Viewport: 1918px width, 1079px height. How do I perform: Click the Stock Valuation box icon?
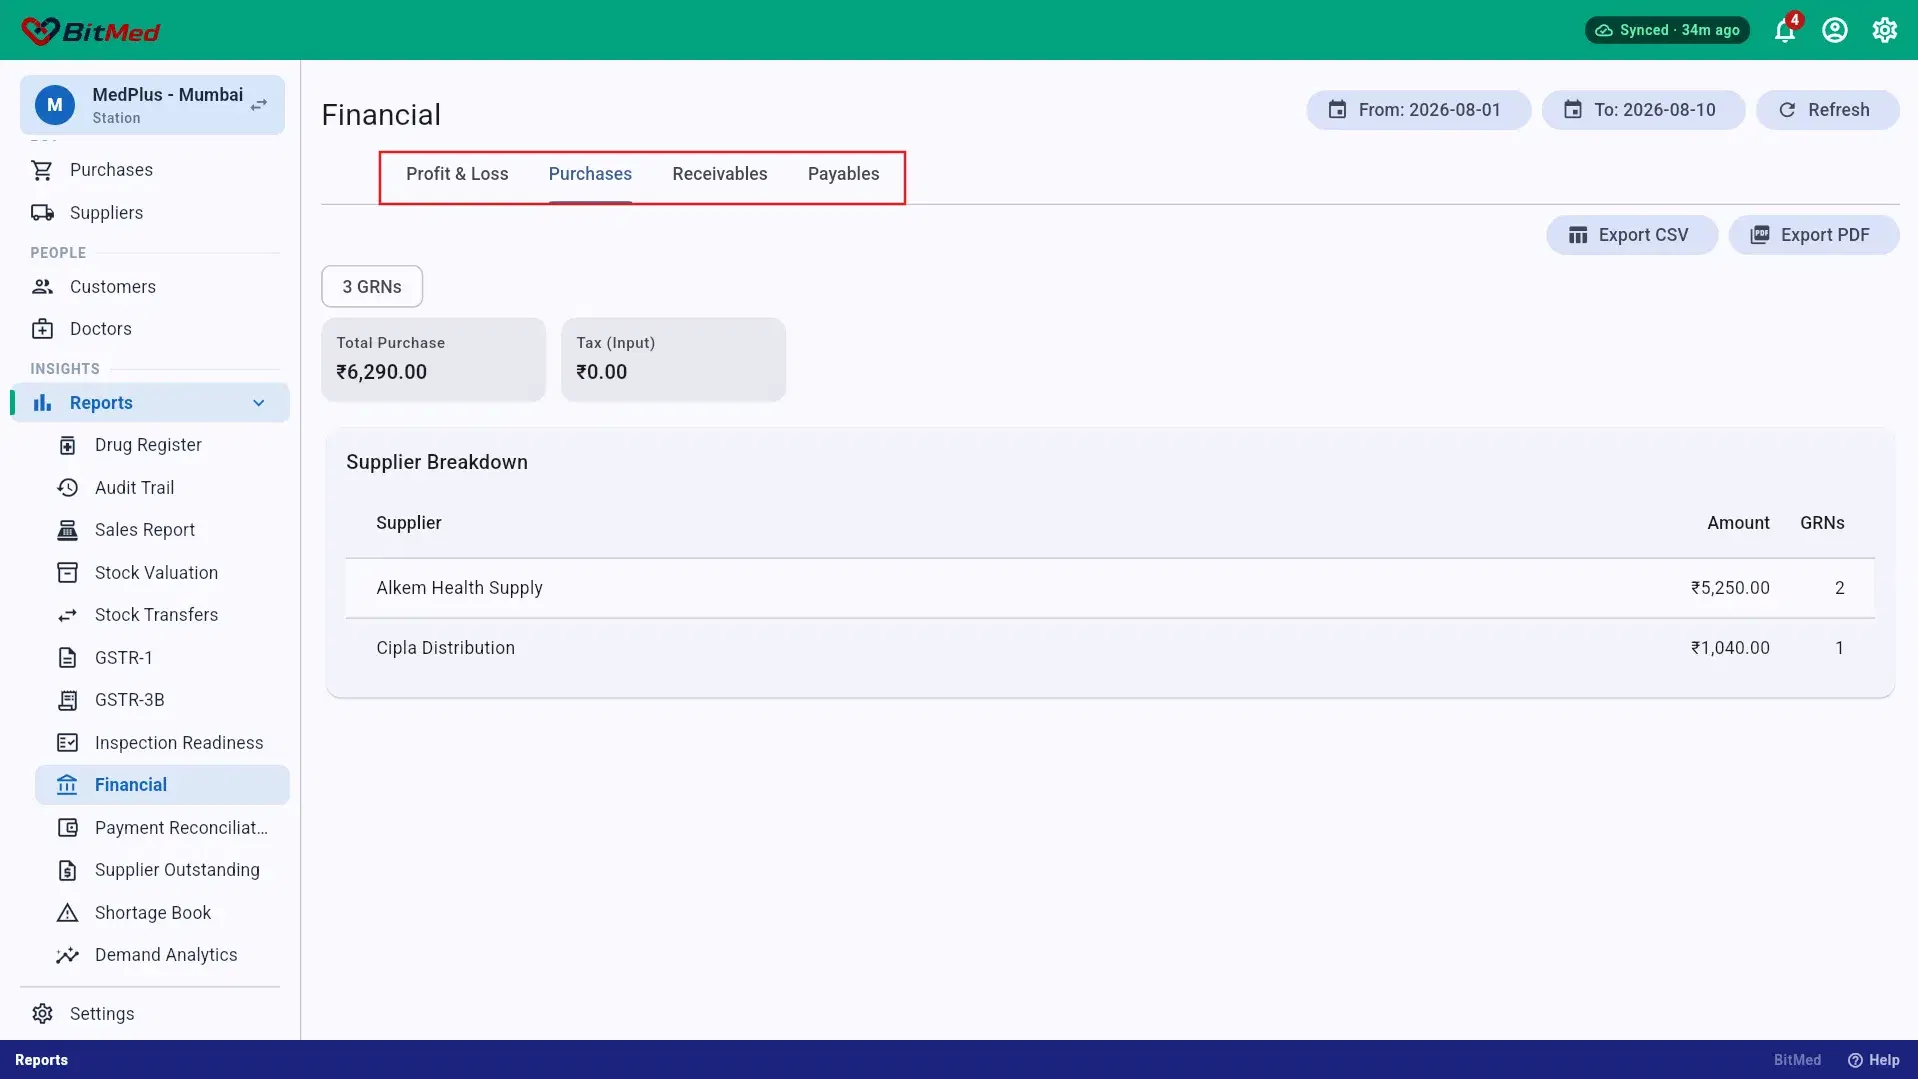tap(67, 573)
